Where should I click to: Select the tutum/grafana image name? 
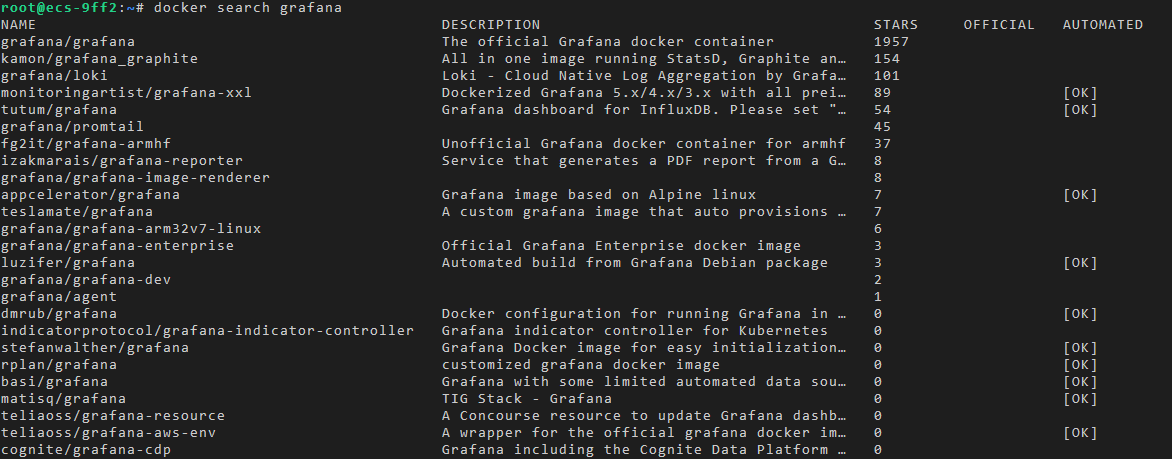coord(58,110)
